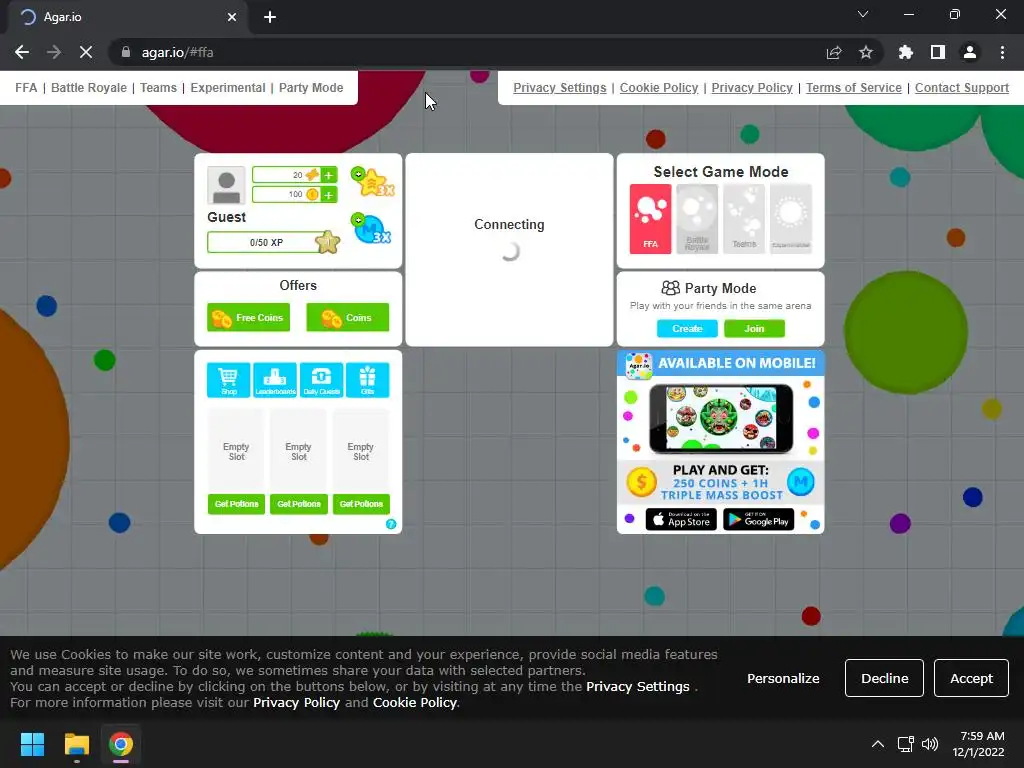Bookmark this page with the star icon
Viewport: 1024px width, 768px height.
pos(866,52)
